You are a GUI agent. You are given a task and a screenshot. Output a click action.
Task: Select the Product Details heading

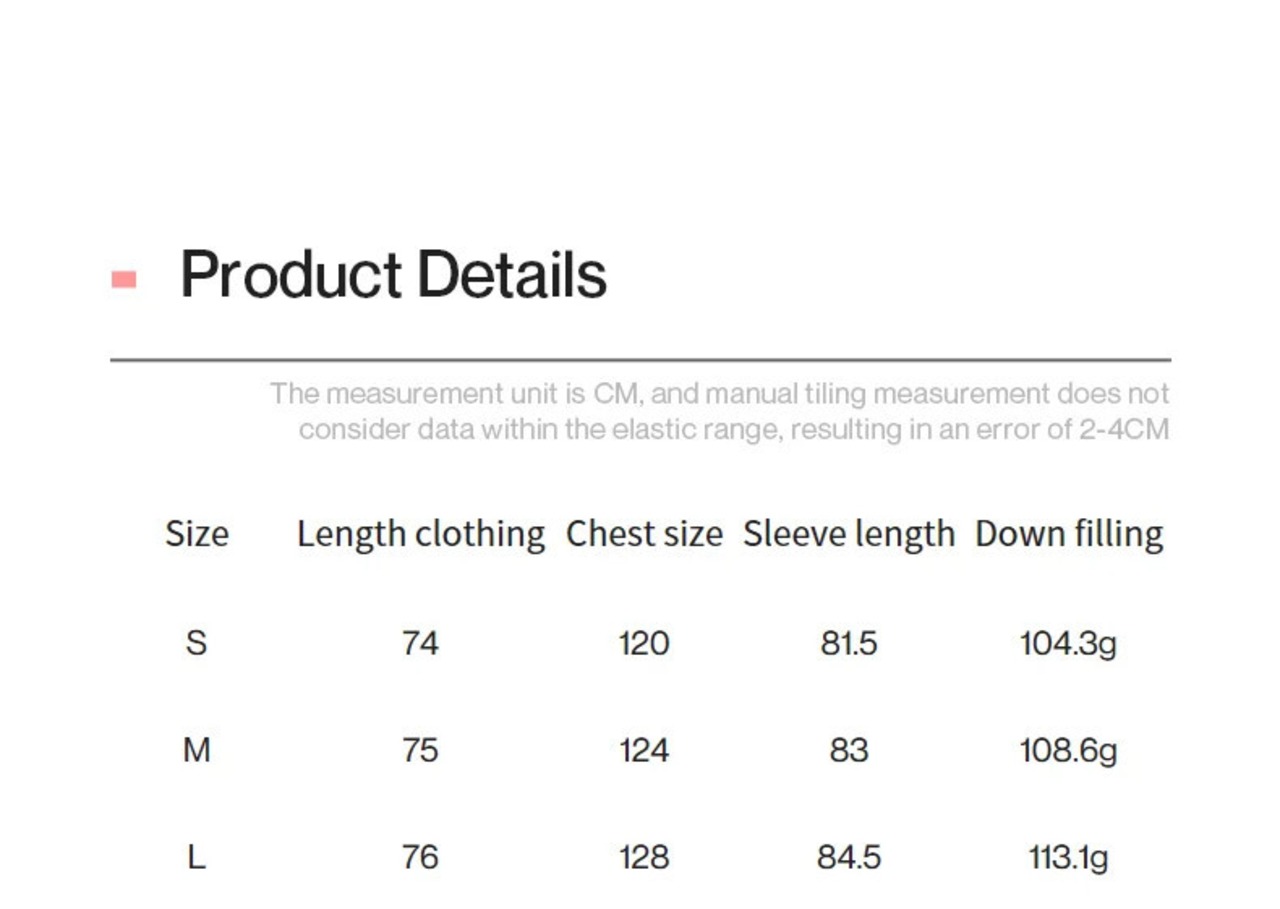coord(393,275)
